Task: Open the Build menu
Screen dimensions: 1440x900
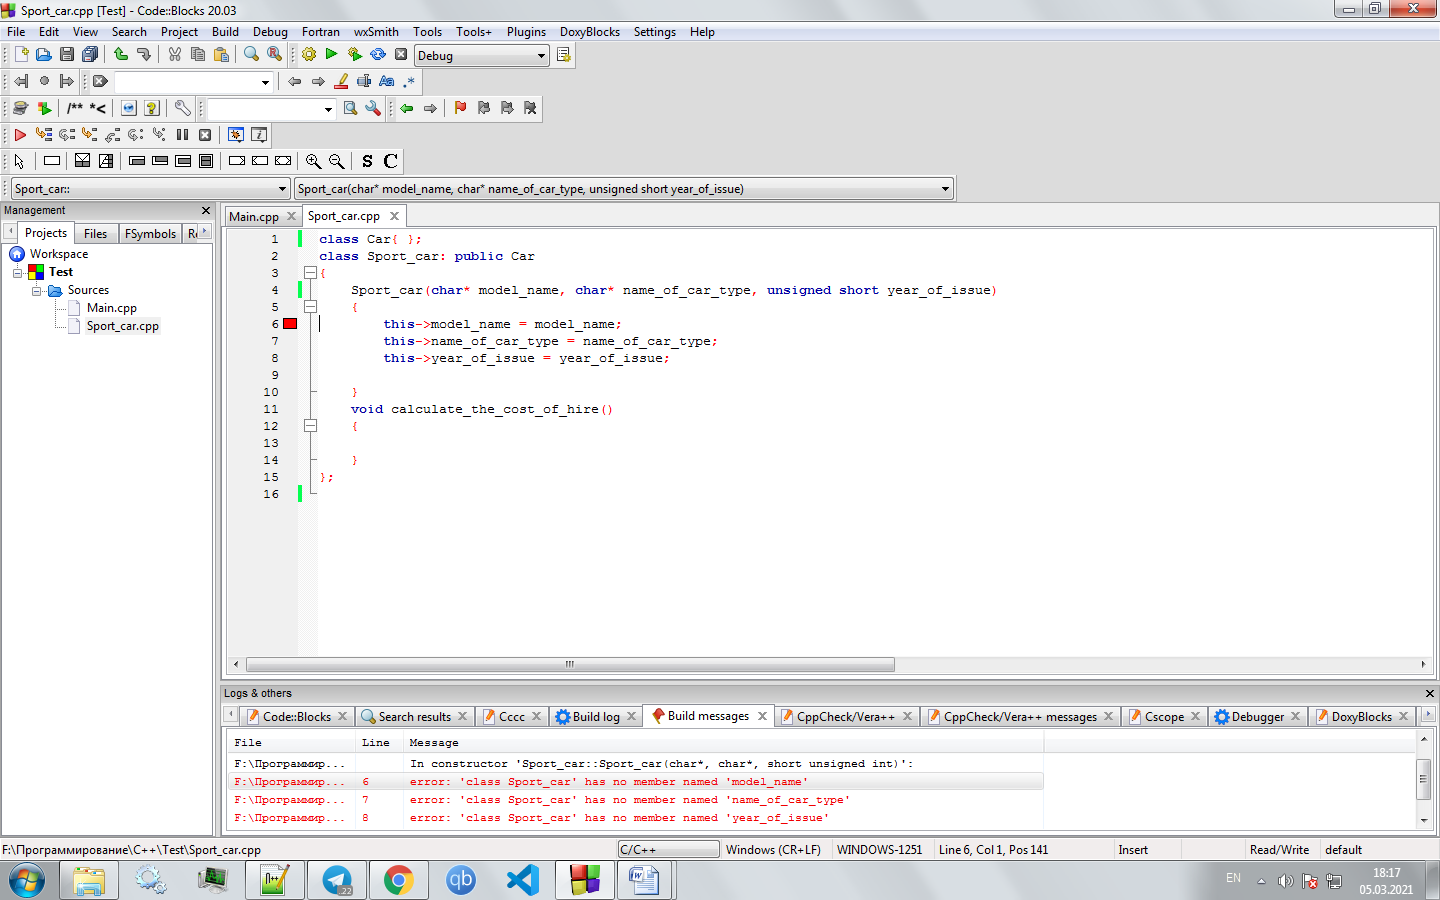Action: coord(225,32)
